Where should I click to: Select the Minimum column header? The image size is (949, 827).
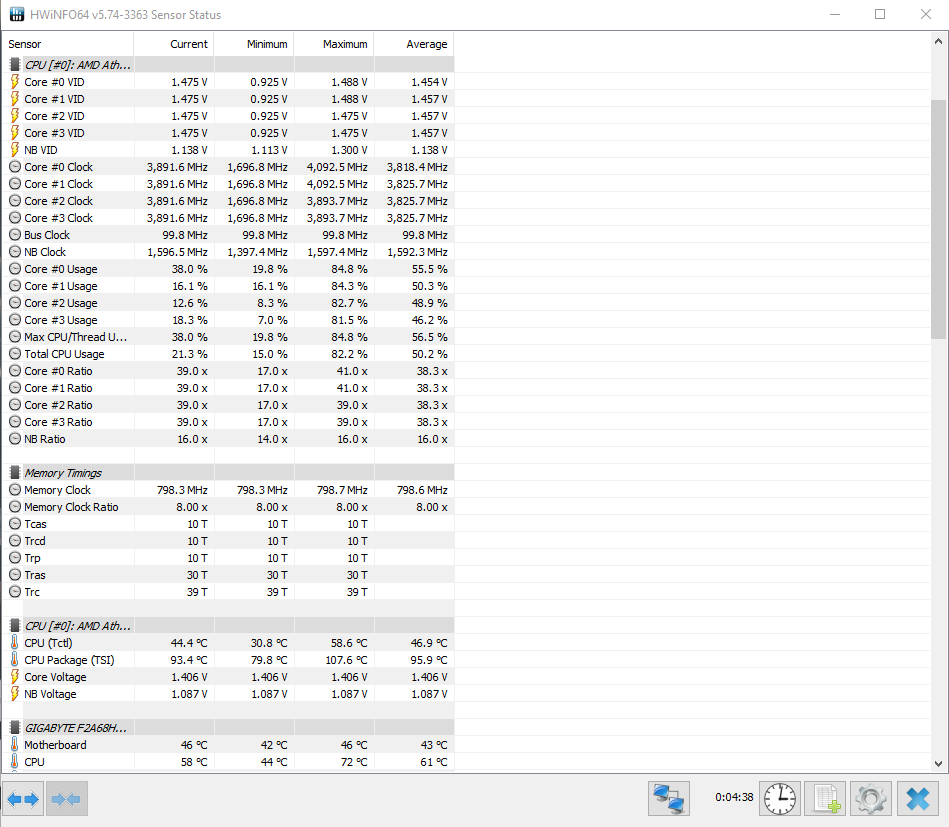pyautogui.click(x=254, y=44)
